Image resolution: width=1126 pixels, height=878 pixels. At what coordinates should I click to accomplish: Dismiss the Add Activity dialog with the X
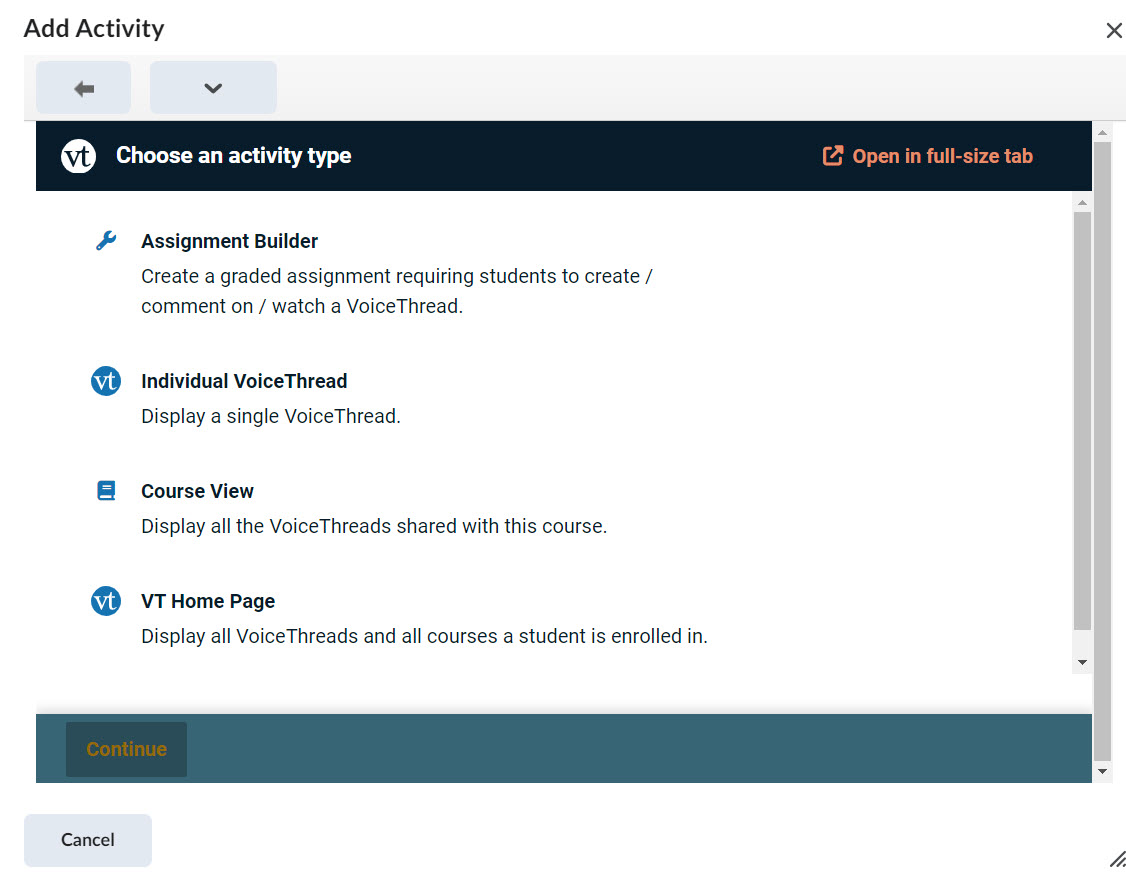coord(1114,30)
